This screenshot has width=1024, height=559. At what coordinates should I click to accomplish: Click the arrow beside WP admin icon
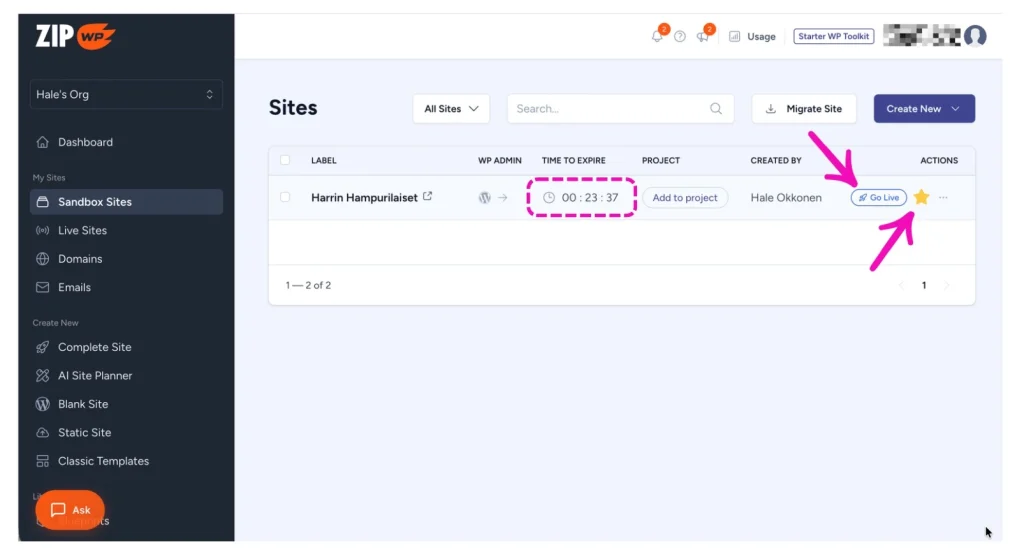502,198
